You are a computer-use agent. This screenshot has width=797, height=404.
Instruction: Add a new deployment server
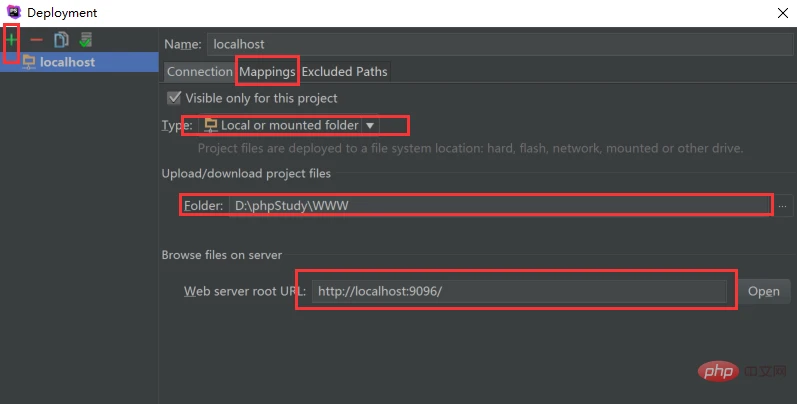coord(11,40)
